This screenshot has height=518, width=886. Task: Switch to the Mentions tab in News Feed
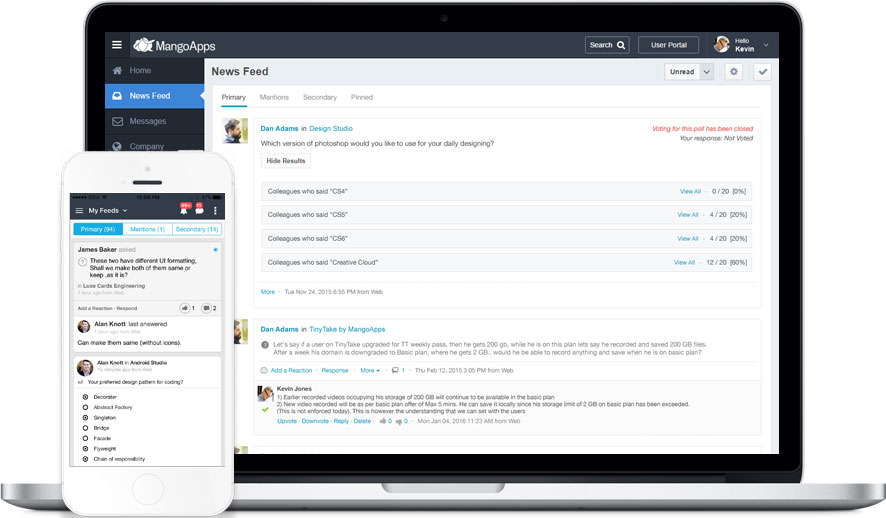[x=274, y=97]
